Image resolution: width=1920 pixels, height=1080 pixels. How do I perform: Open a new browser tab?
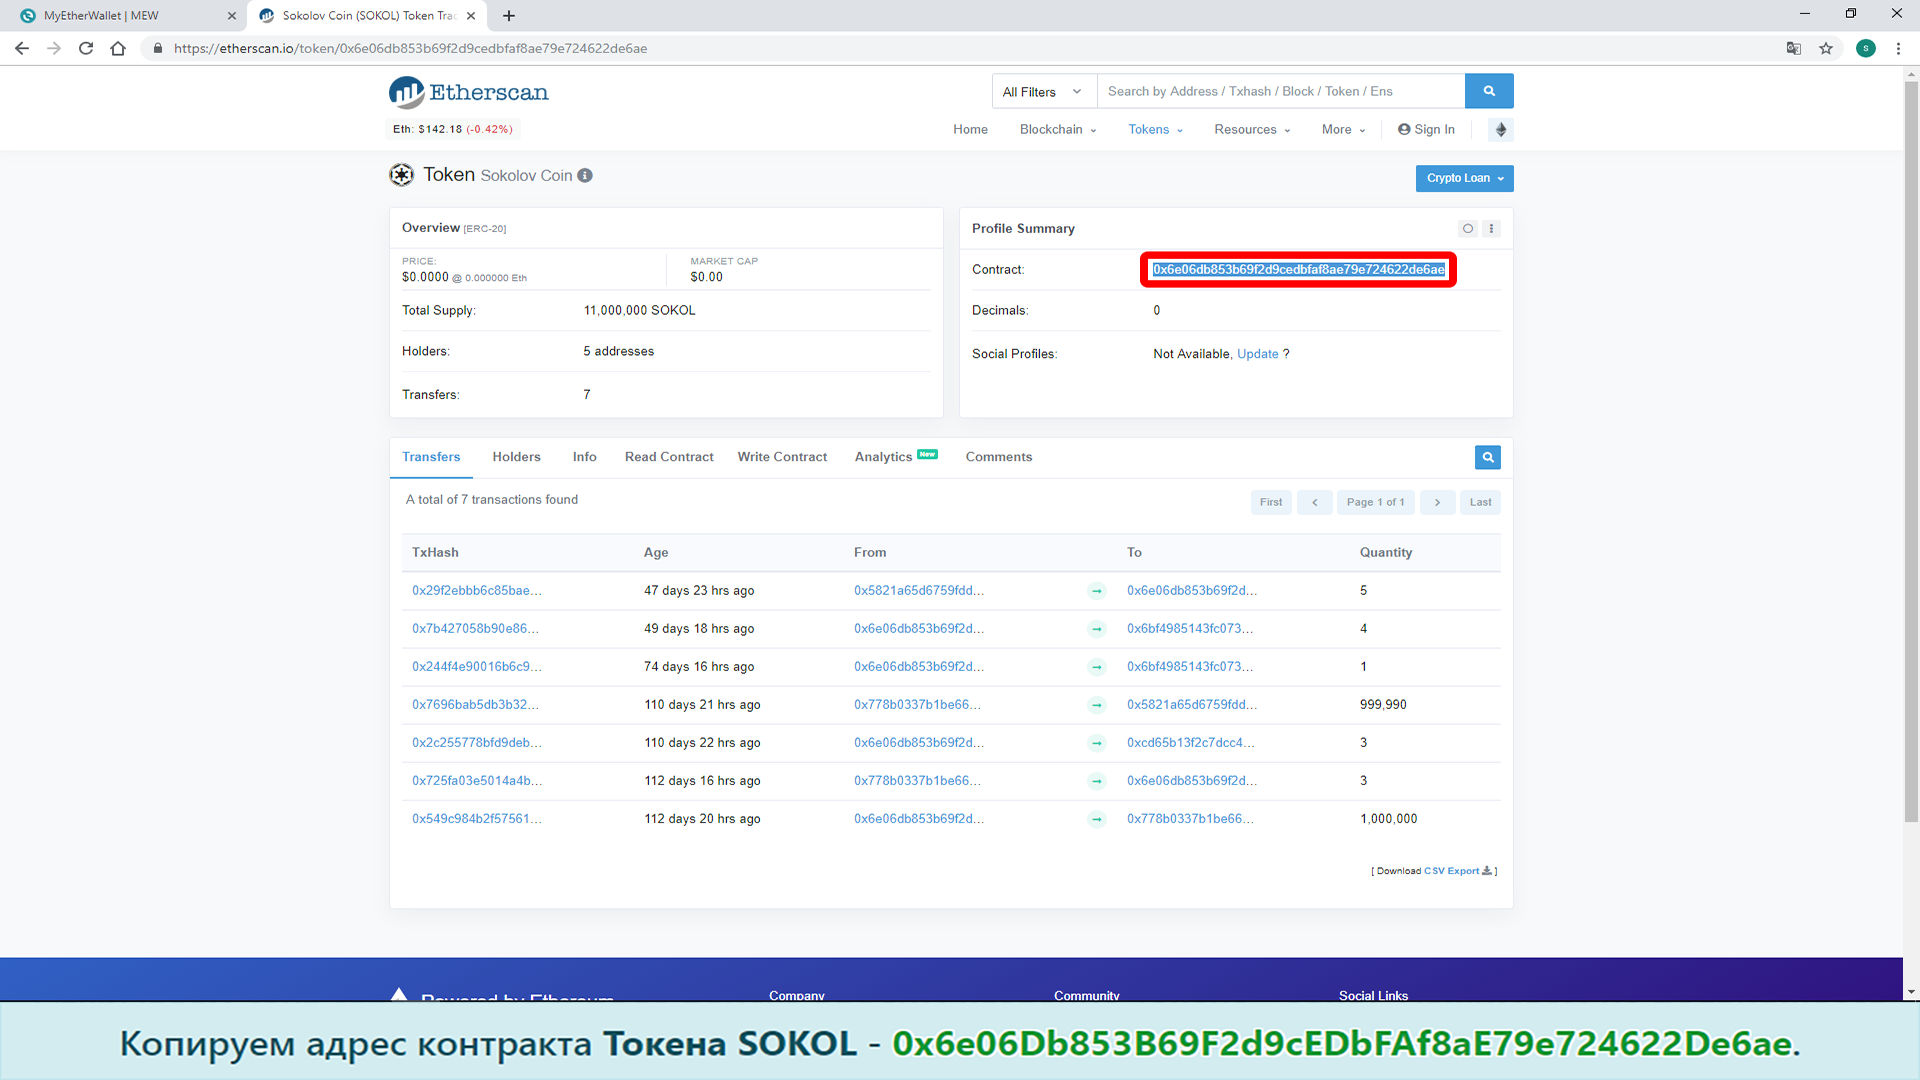click(509, 16)
